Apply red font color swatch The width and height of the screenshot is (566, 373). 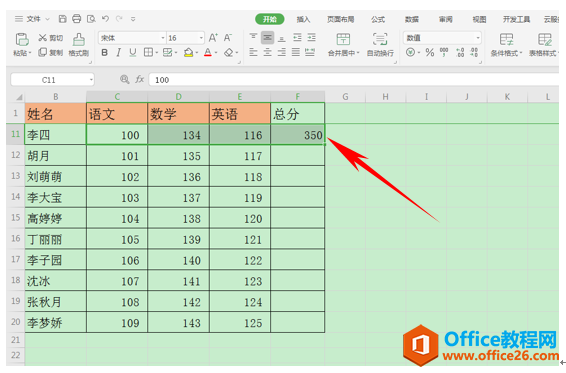click(208, 53)
